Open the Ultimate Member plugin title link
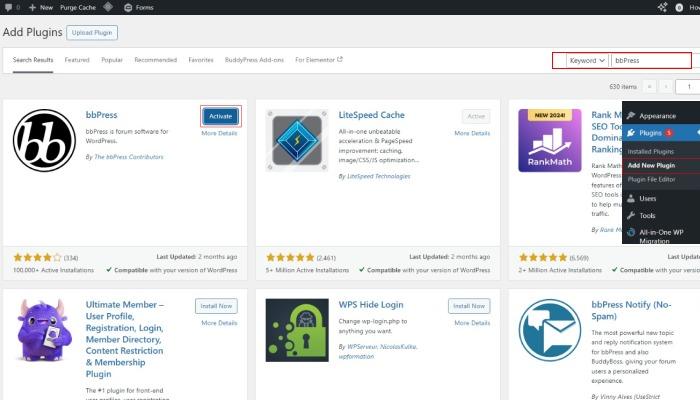700x400 pixels. (x=125, y=339)
